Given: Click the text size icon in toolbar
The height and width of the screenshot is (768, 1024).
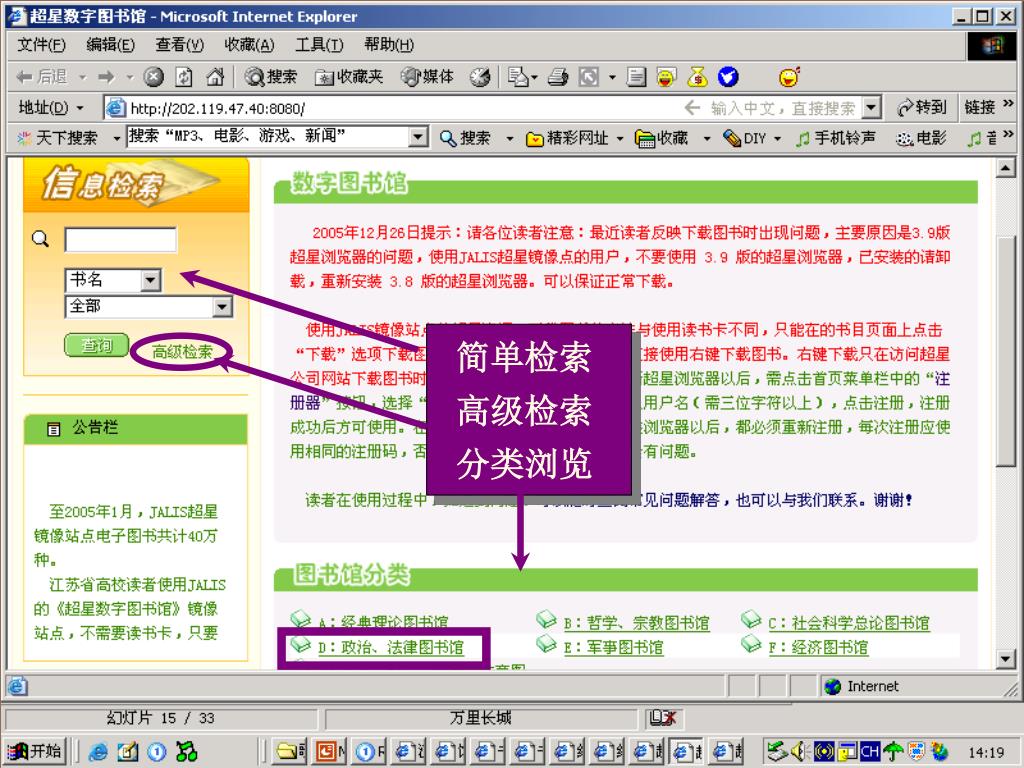Looking at the screenshot, I should click(x=589, y=77).
